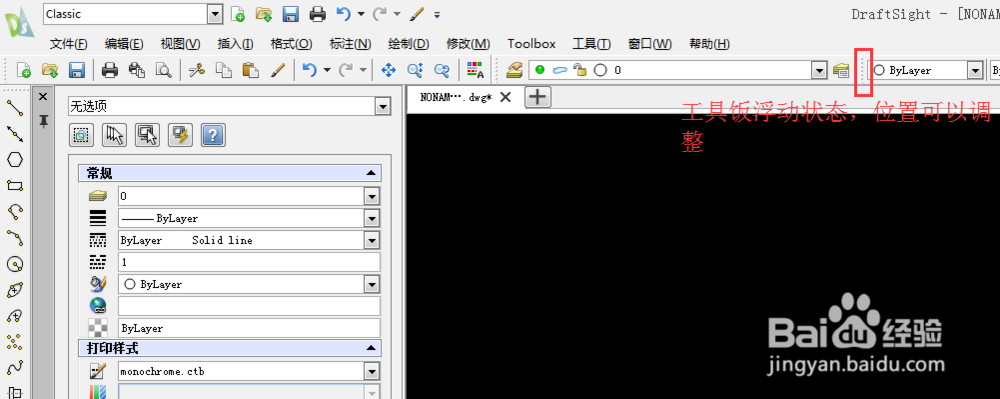The height and width of the screenshot is (399, 1000).
Task: Click the transparency ByLayer field
Action: (249, 328)
